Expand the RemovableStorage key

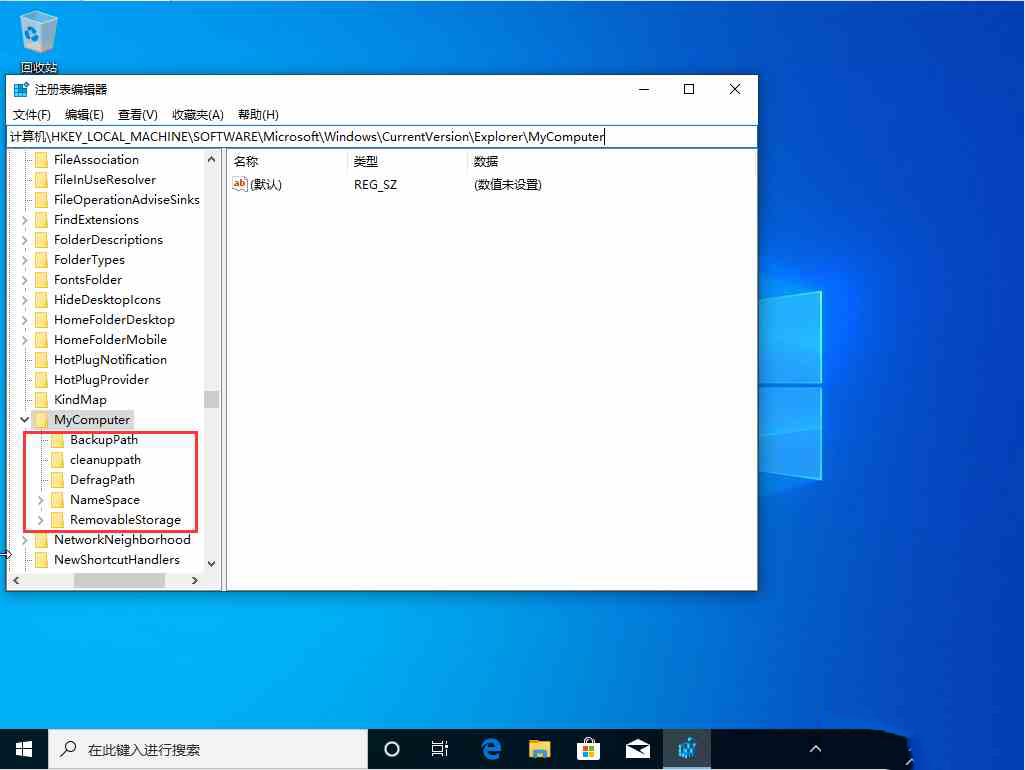coord(41,520)
